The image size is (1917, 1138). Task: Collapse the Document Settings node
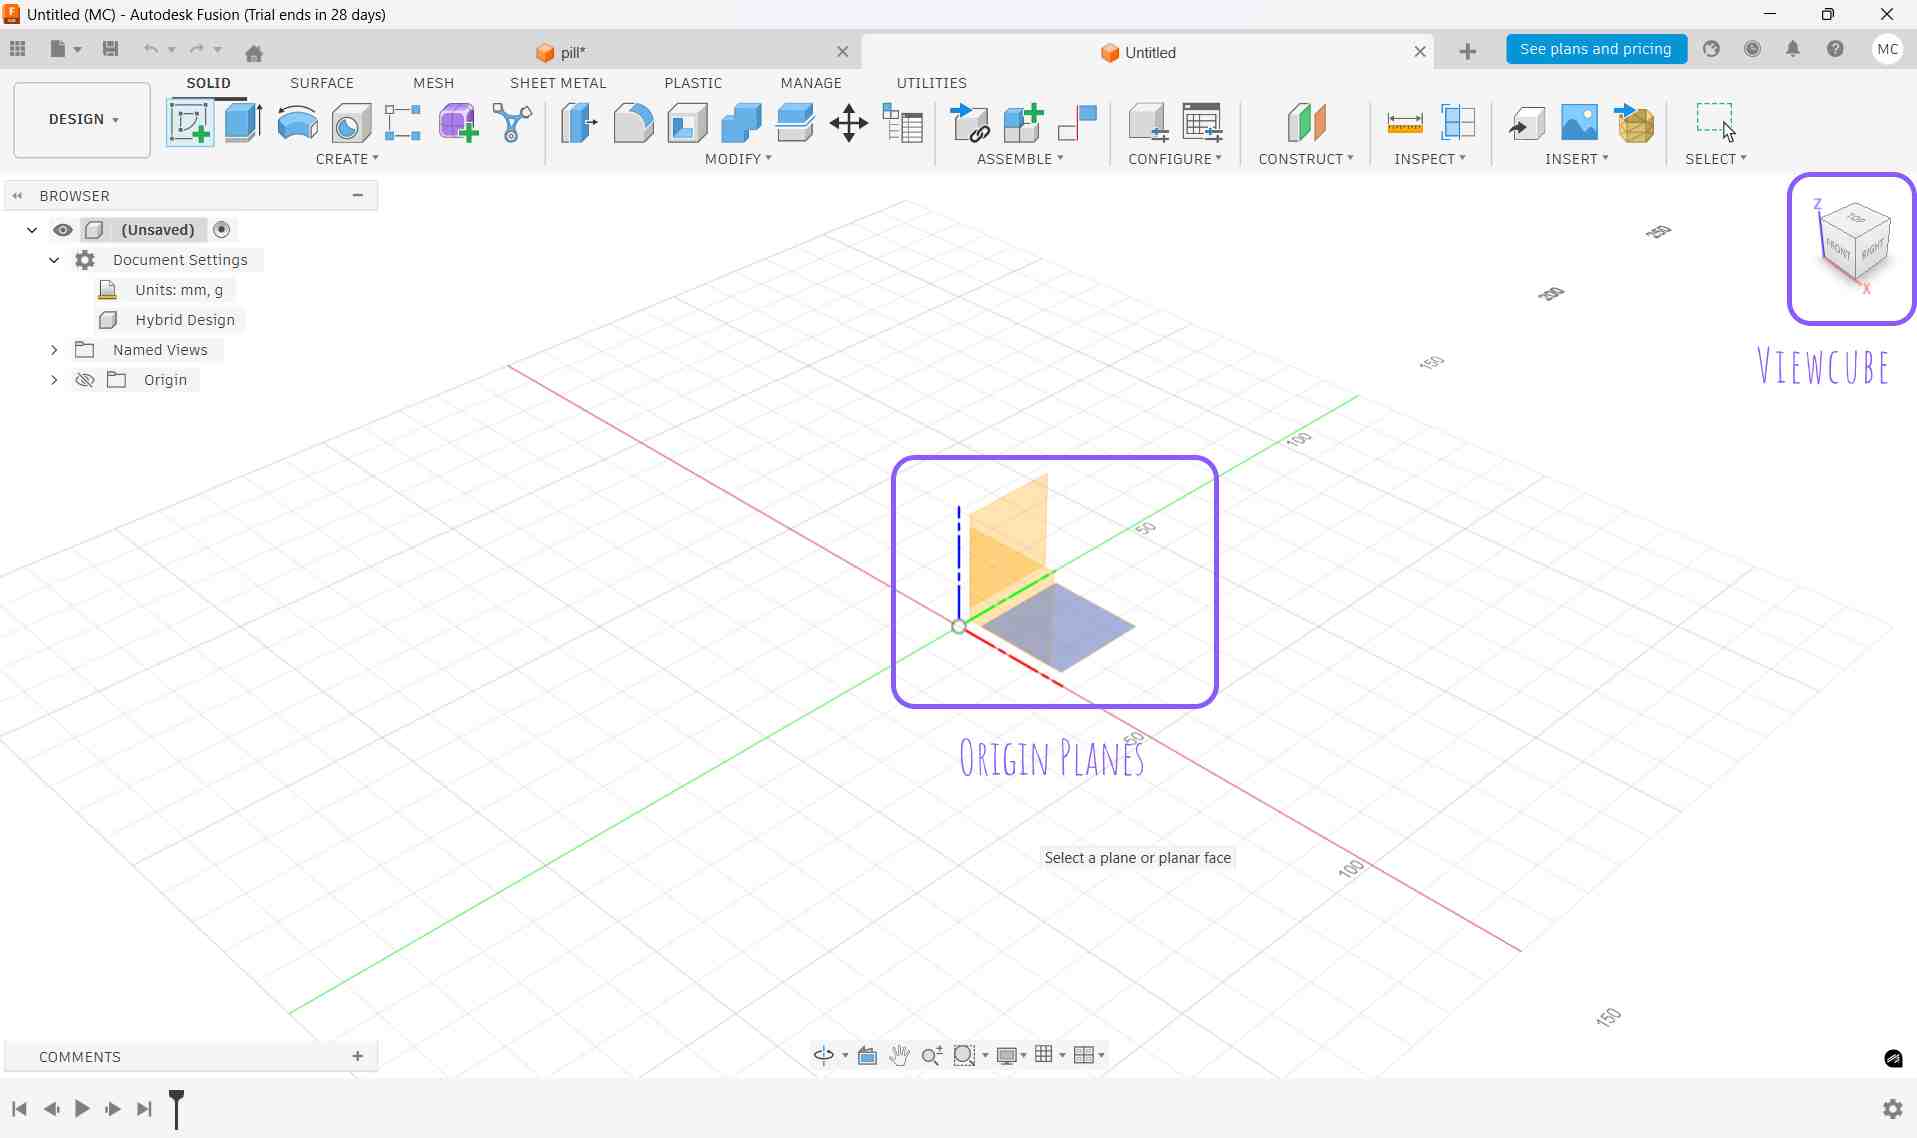[x=54, y=260]
